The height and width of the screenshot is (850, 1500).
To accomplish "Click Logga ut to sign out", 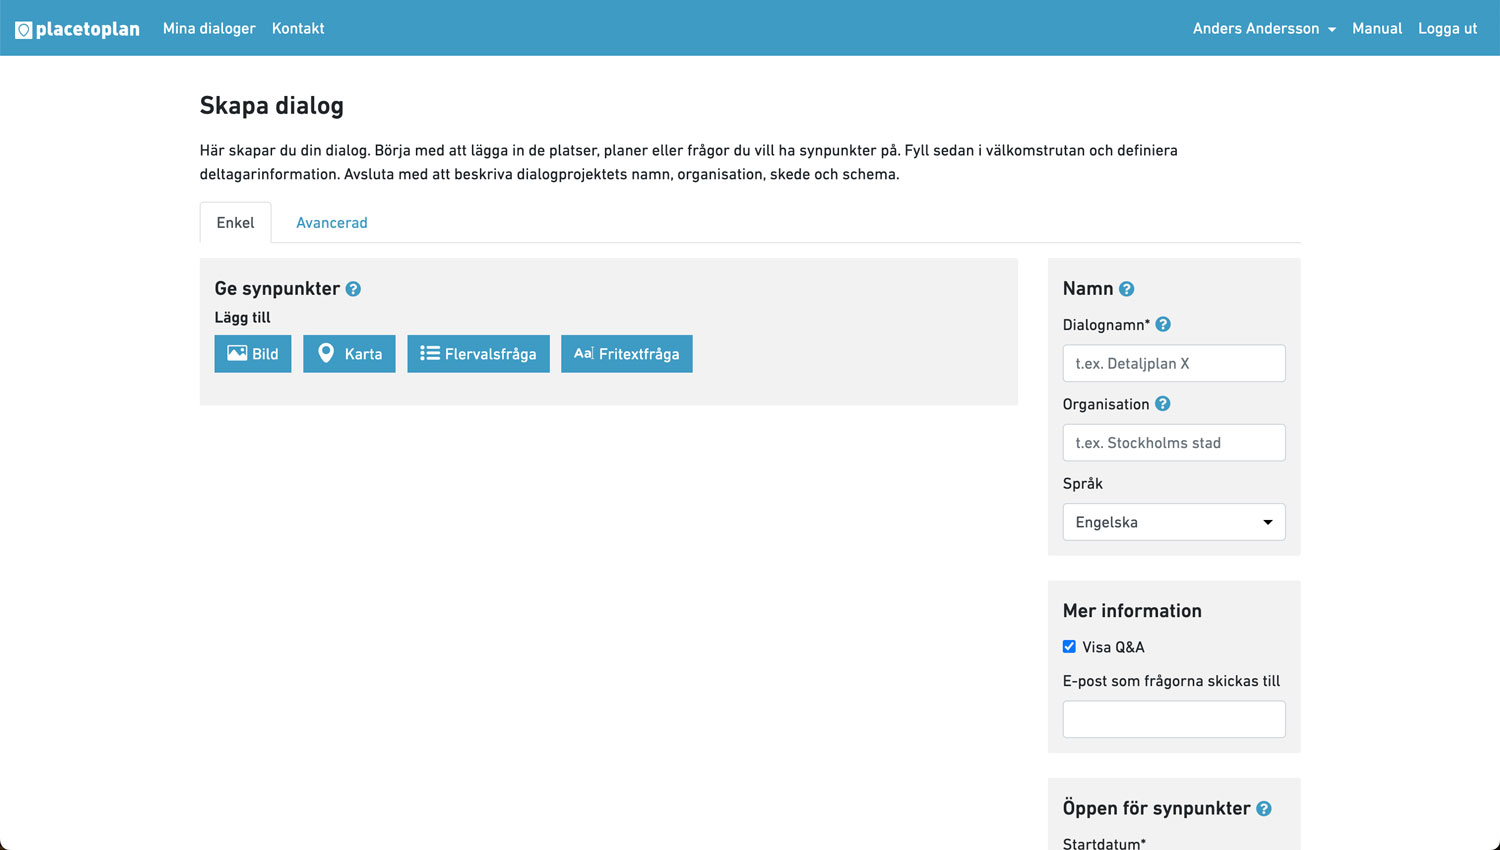I will tap(1447, 29).
